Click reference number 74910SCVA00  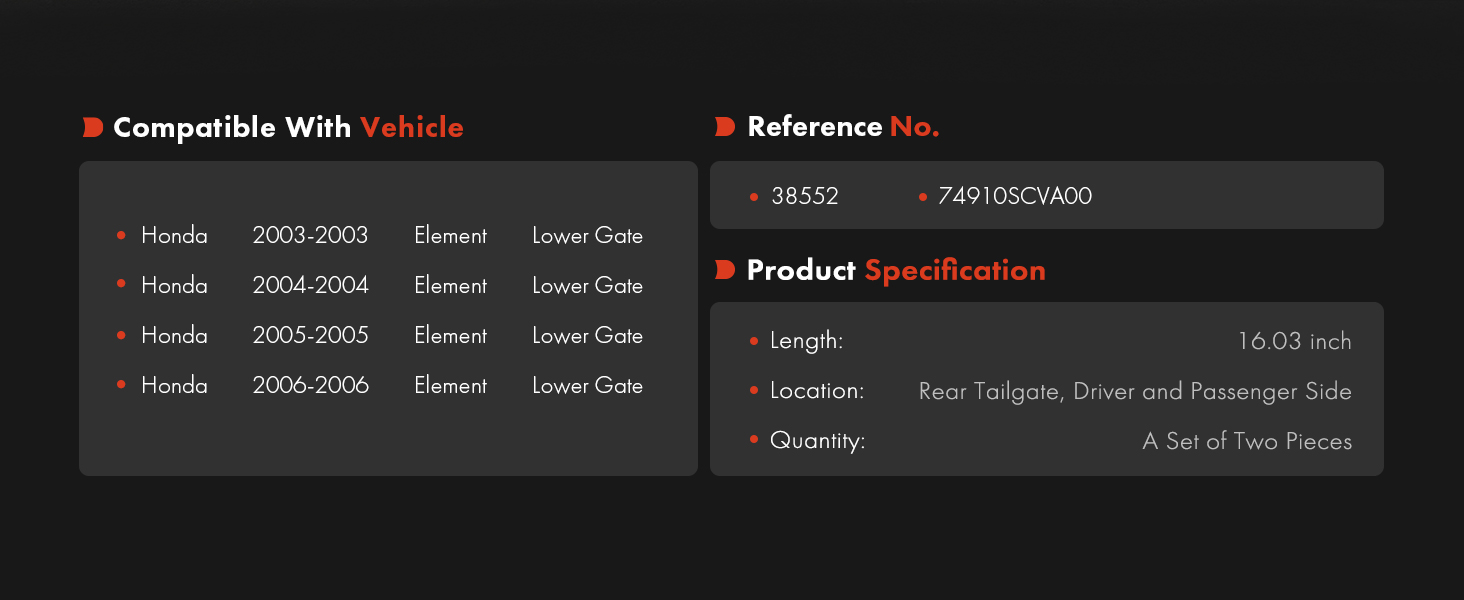click(x=1015, y=197)
